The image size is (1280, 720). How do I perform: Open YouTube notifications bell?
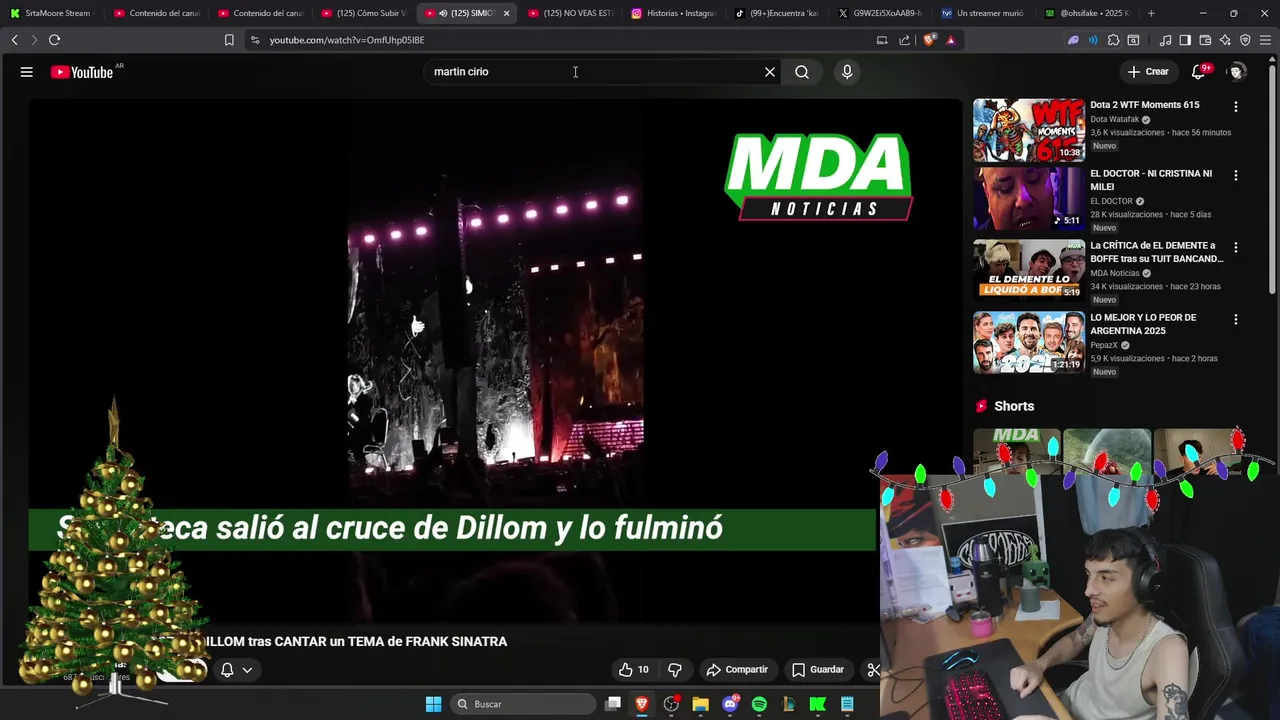click(1198, 72)
